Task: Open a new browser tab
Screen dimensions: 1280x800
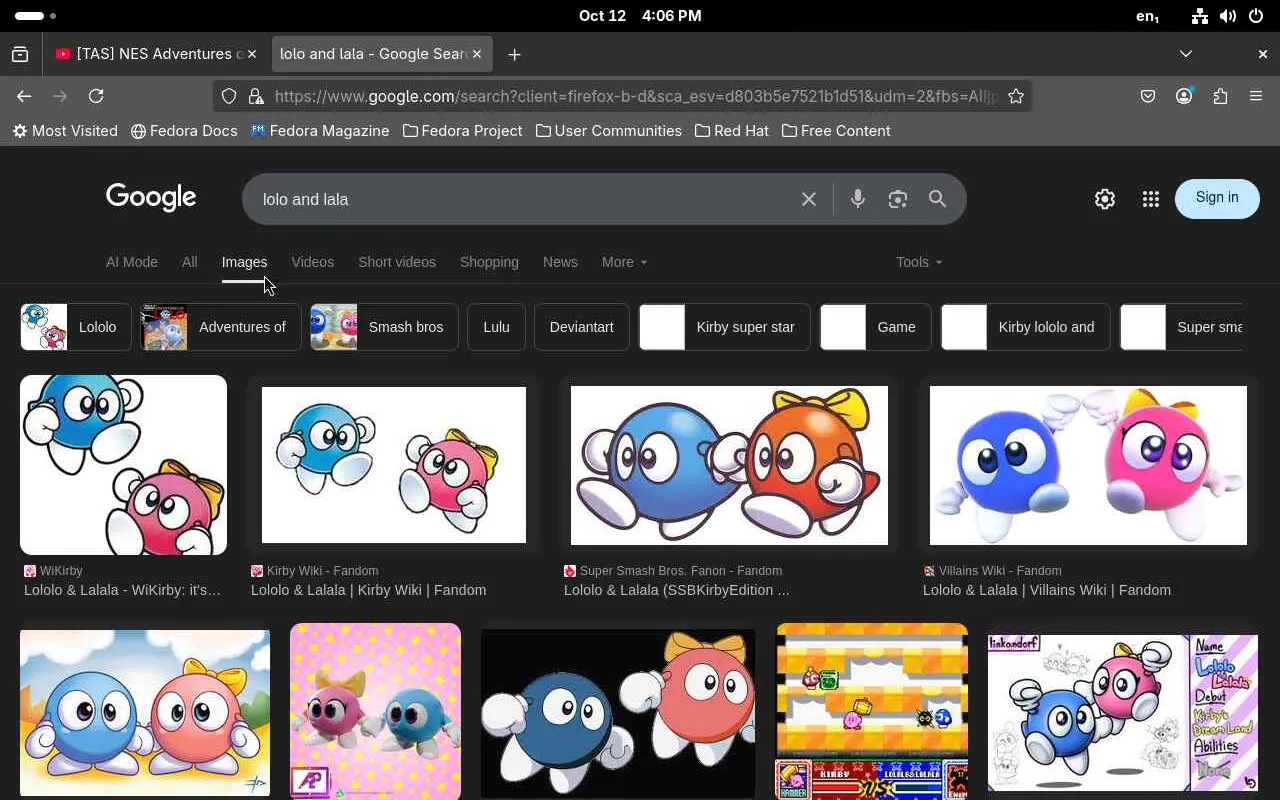Action: (514, 54)
